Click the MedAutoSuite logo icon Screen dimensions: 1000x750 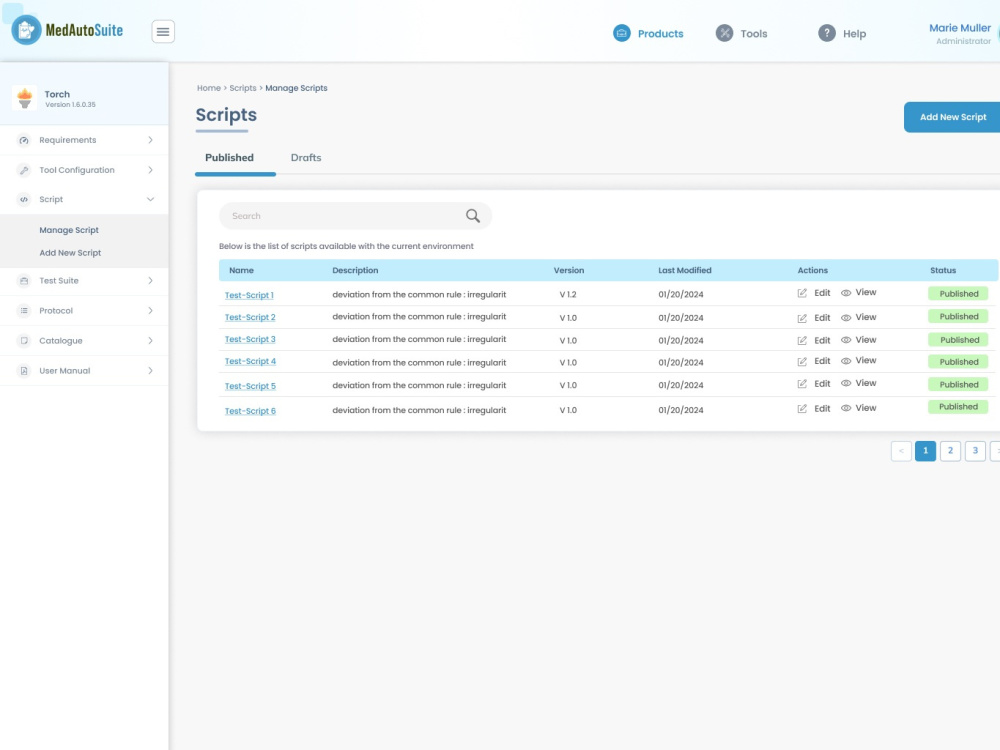pos(26,30)
